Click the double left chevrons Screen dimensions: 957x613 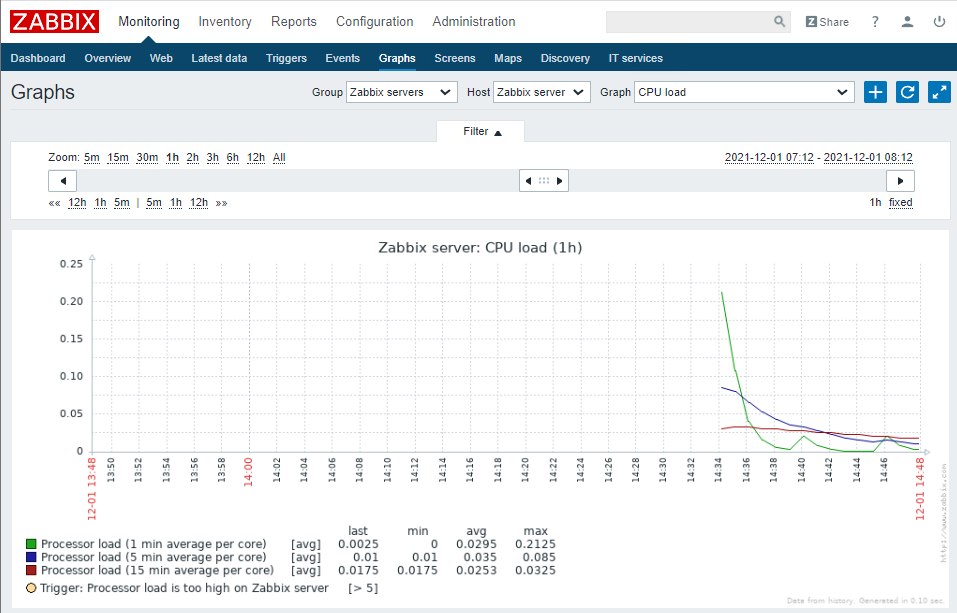[54, 203]
